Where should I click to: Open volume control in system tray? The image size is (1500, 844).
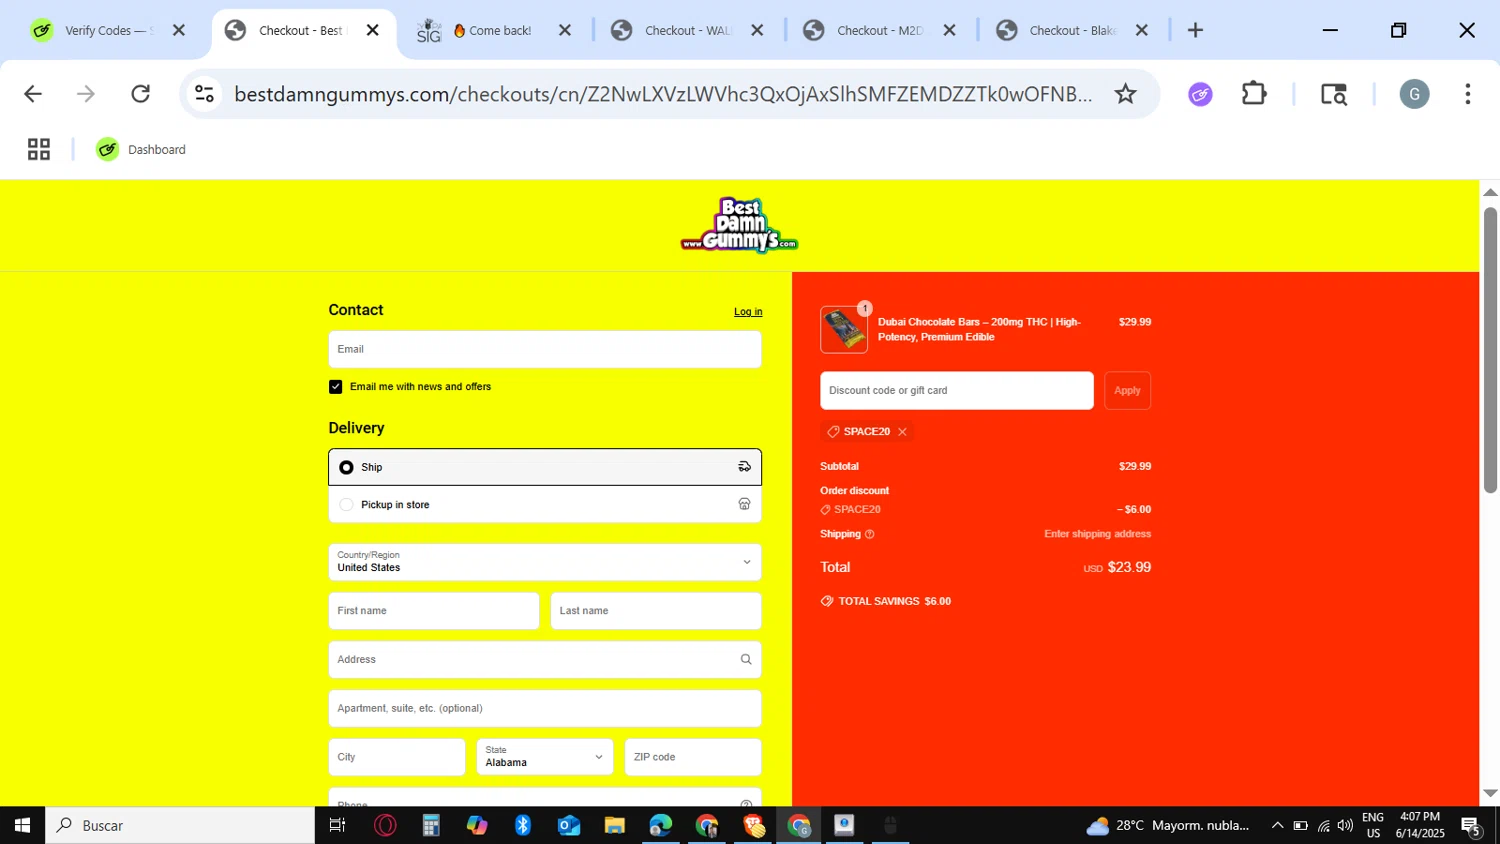click(x=1346, y=825)
